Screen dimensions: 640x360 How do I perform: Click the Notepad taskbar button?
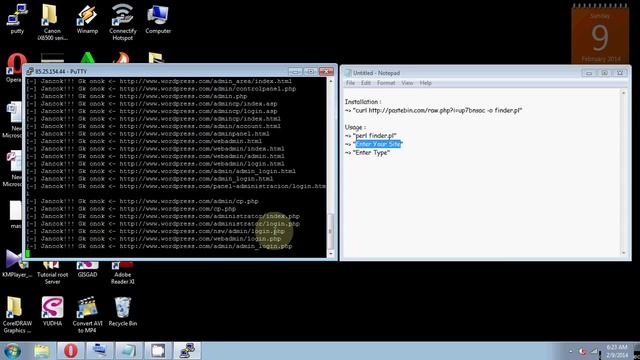pos(129,351)
